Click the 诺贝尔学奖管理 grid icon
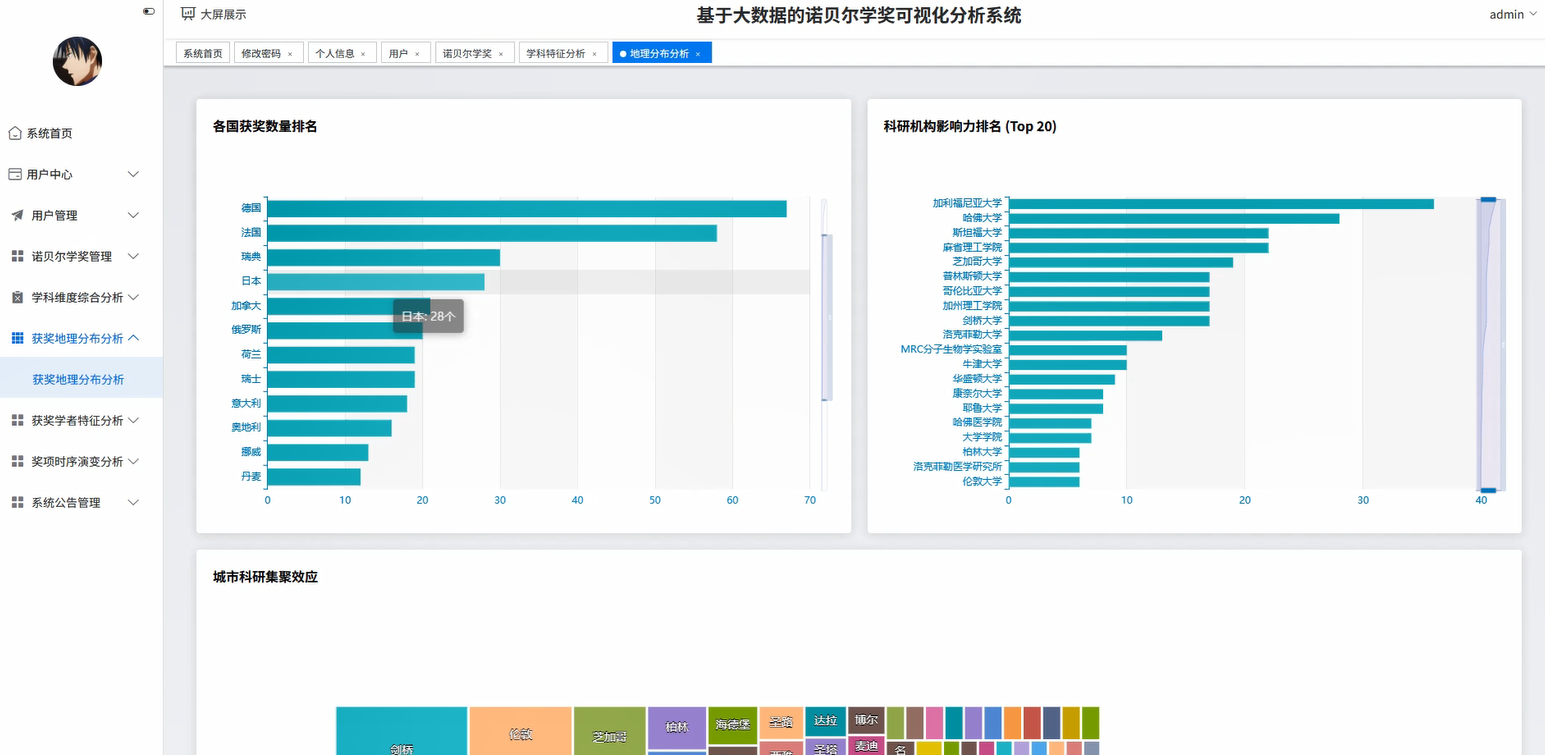The width and height of the screenshot is (1545, 755). (x=17, y=256)
